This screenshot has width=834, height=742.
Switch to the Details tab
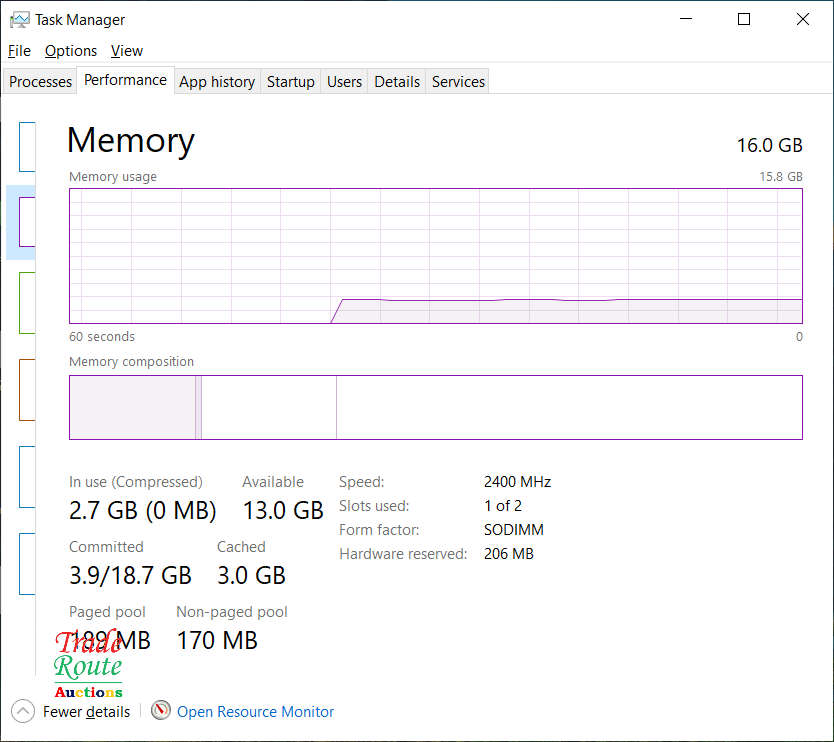tap(397, 82)
